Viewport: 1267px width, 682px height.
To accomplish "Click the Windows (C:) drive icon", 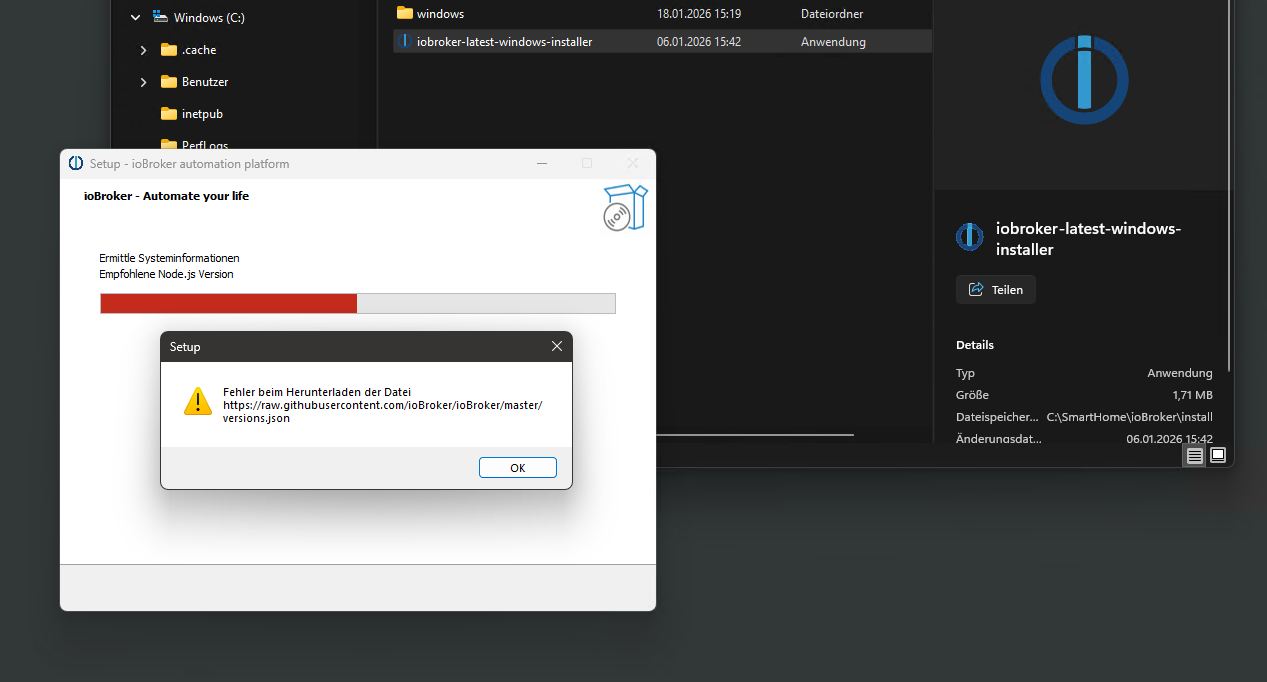I will pyautogui.click(x=160, y=17).
